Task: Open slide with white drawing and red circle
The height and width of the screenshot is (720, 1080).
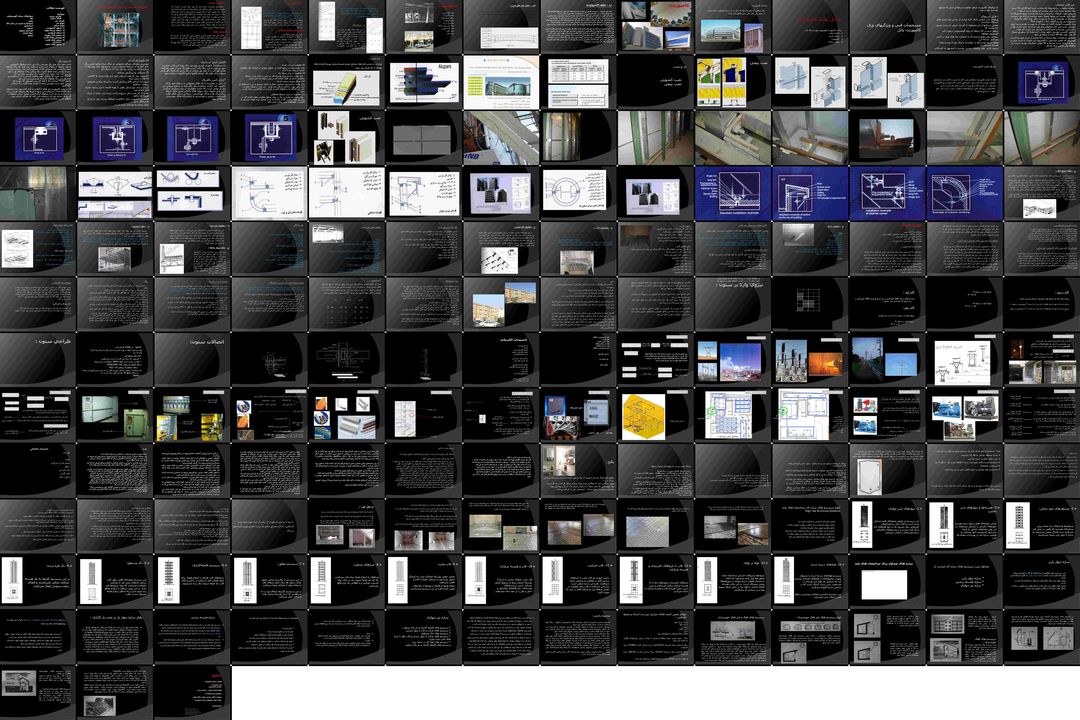Action: pyautogui.click(x=424, y=415)
